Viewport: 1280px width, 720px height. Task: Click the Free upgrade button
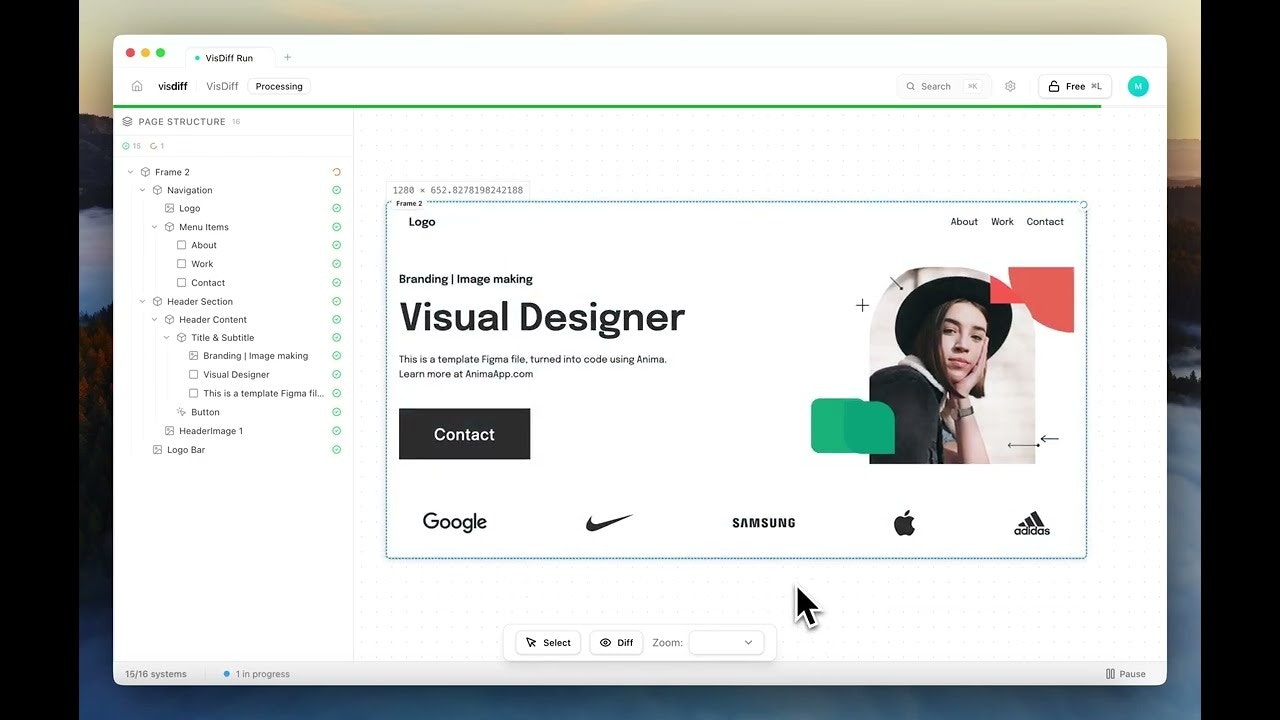click(1074, 86)
